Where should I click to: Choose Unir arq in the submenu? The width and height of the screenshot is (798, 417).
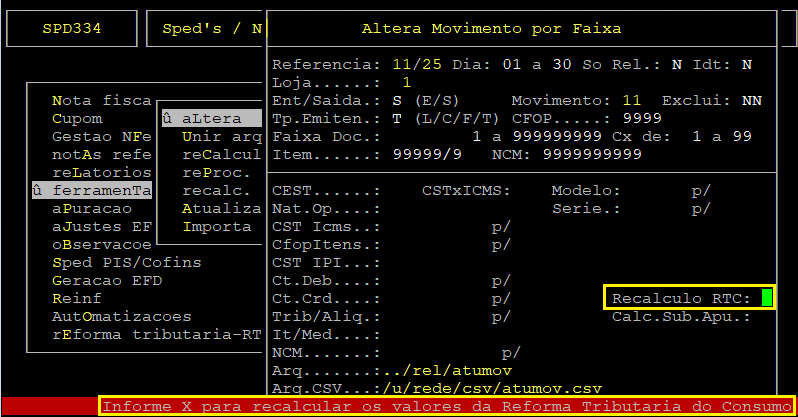(x=221, y=137)
